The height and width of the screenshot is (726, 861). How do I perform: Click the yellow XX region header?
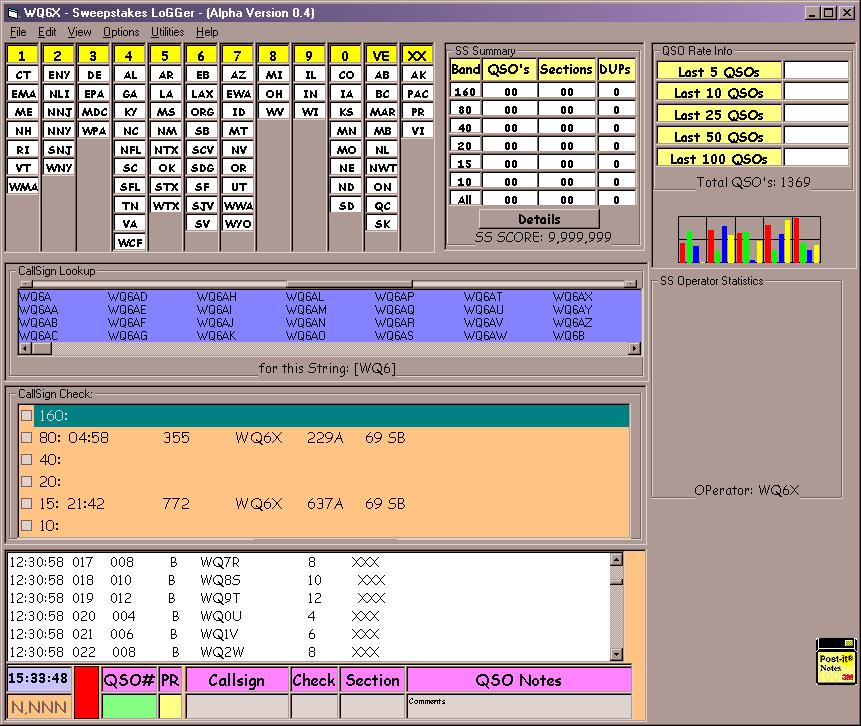(418, 56)
